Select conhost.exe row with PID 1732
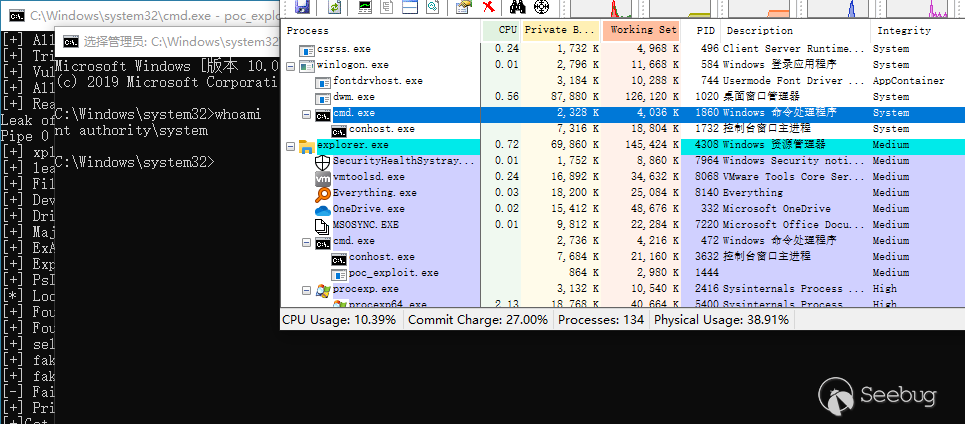 623,129
